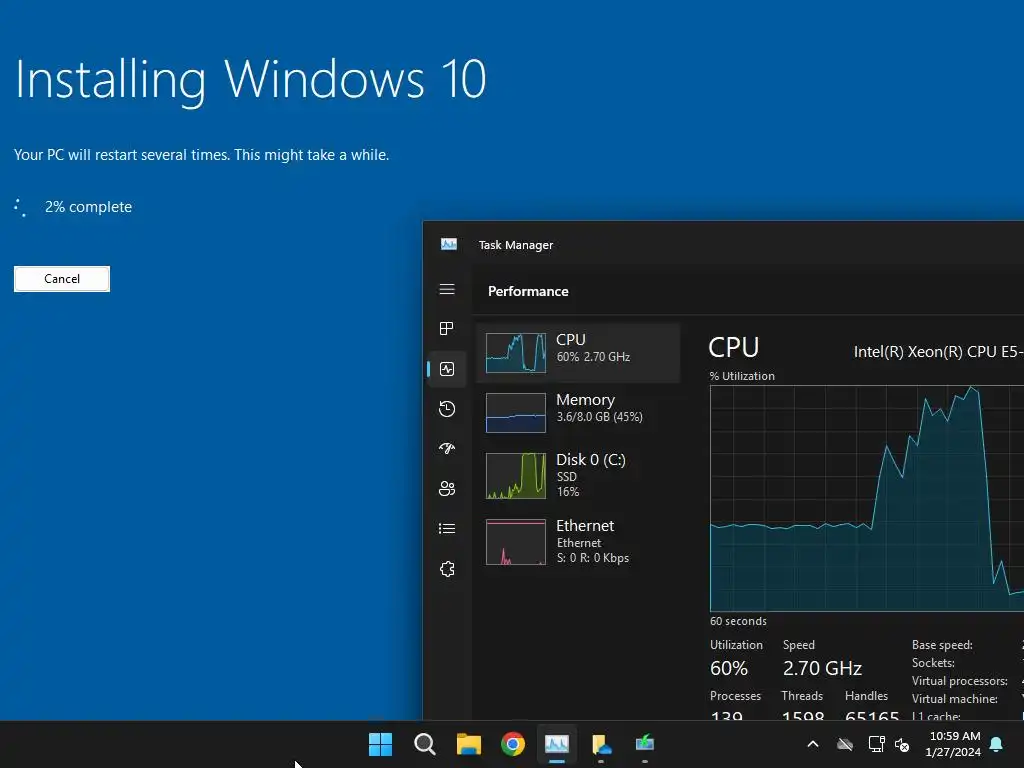1024x768 pixels.
Task: Open Users page icon in sidebar
Action: tap(447, 488)
